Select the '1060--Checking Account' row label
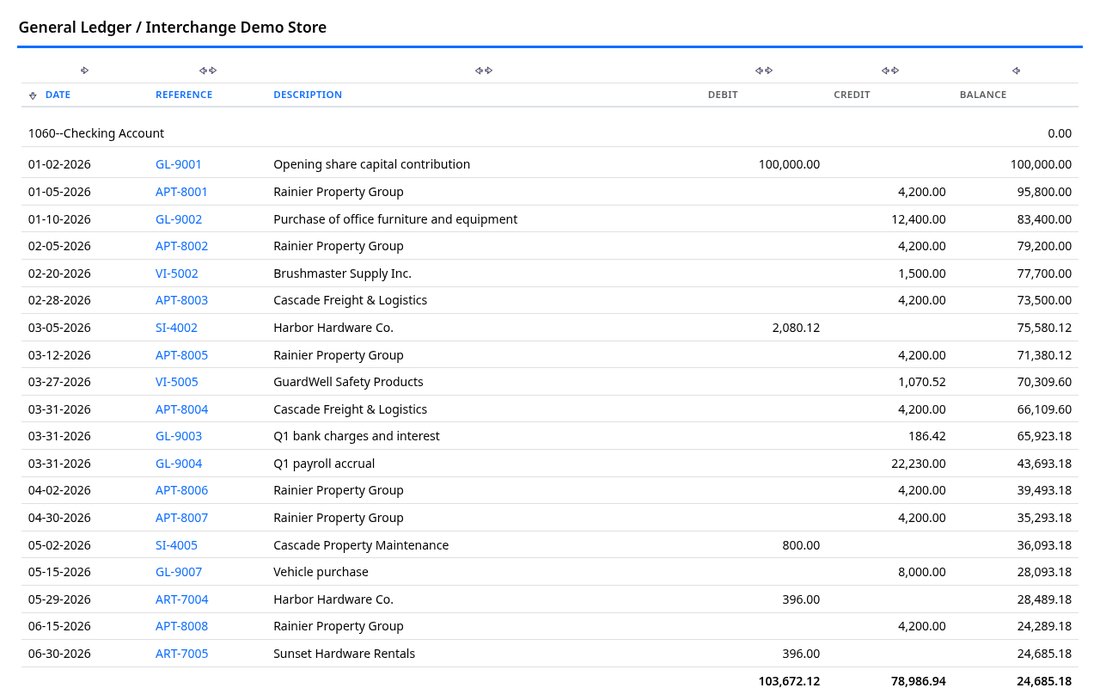The image size is (1100, 688). [96, 133]
